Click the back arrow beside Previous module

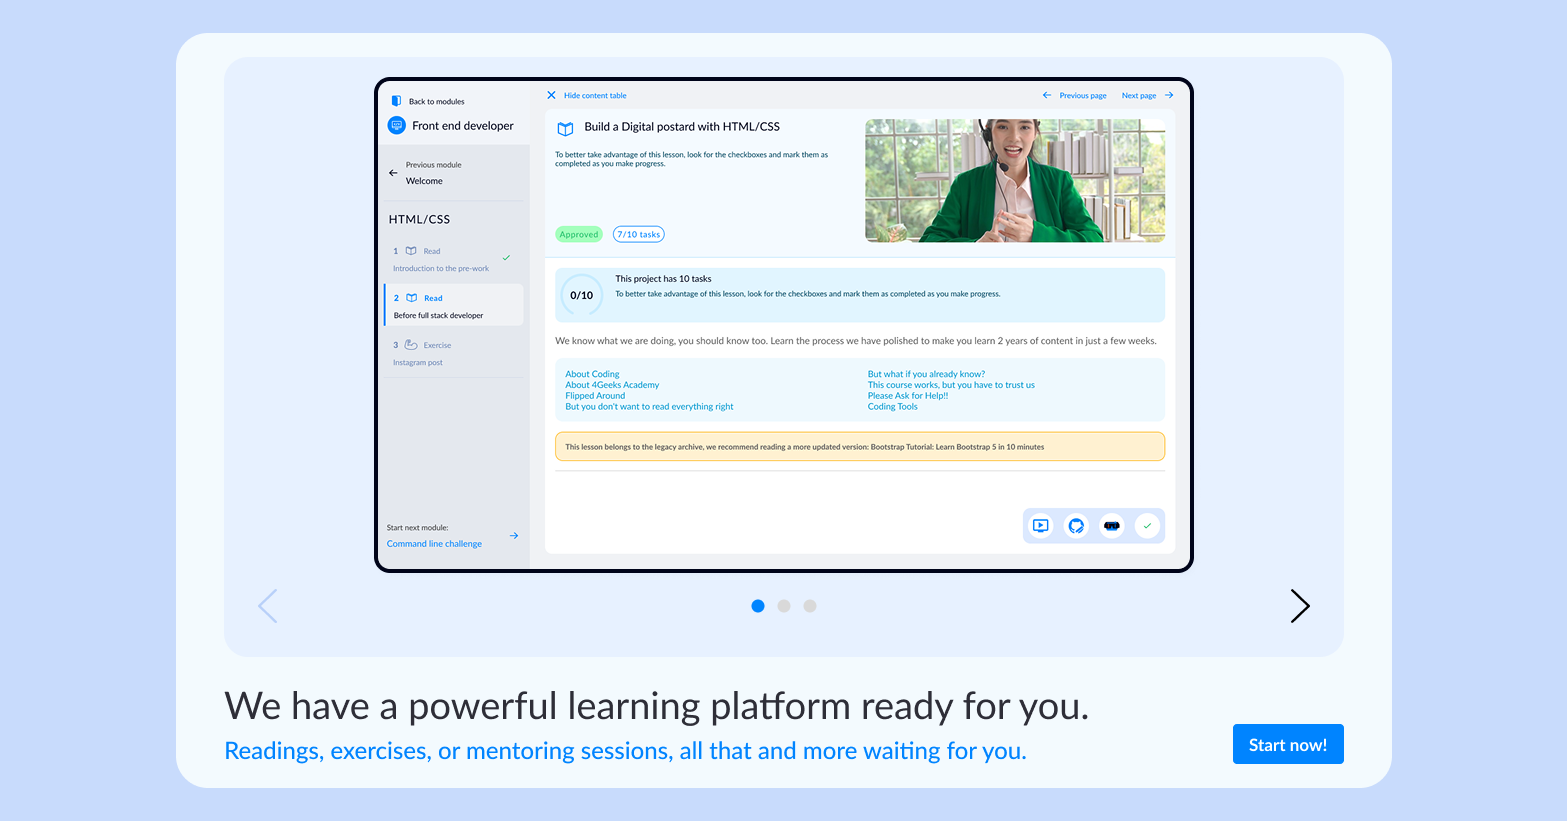pos(393,173)
